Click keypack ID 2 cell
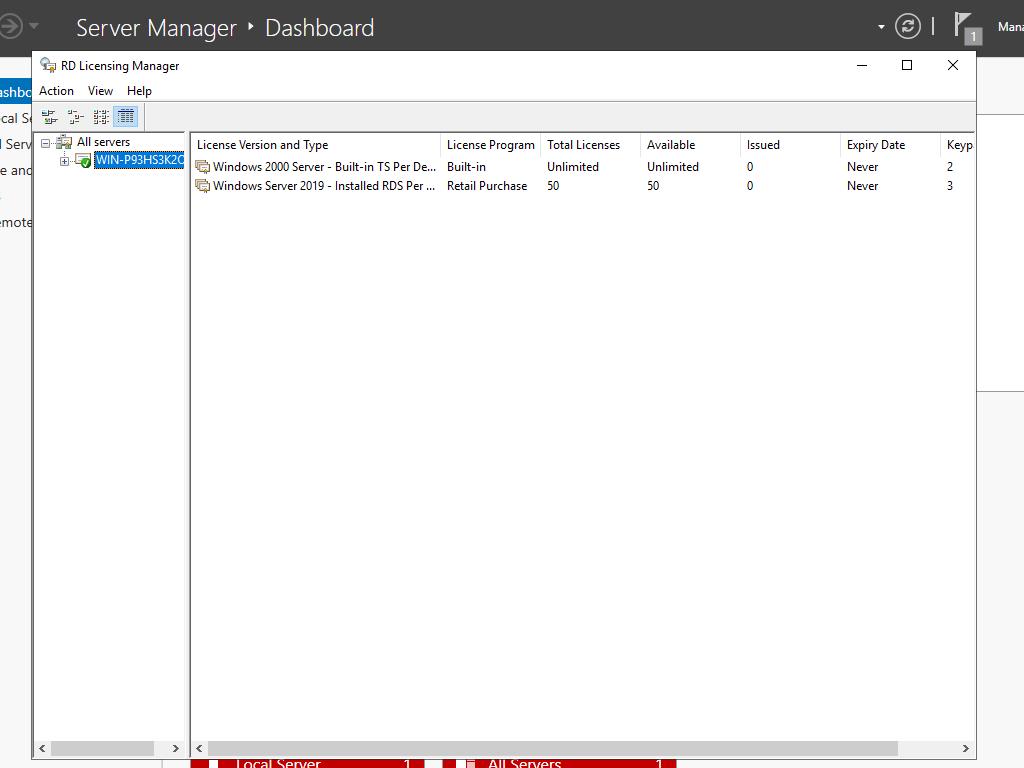This screenshot has width=1024, height=768. [950, 167]
